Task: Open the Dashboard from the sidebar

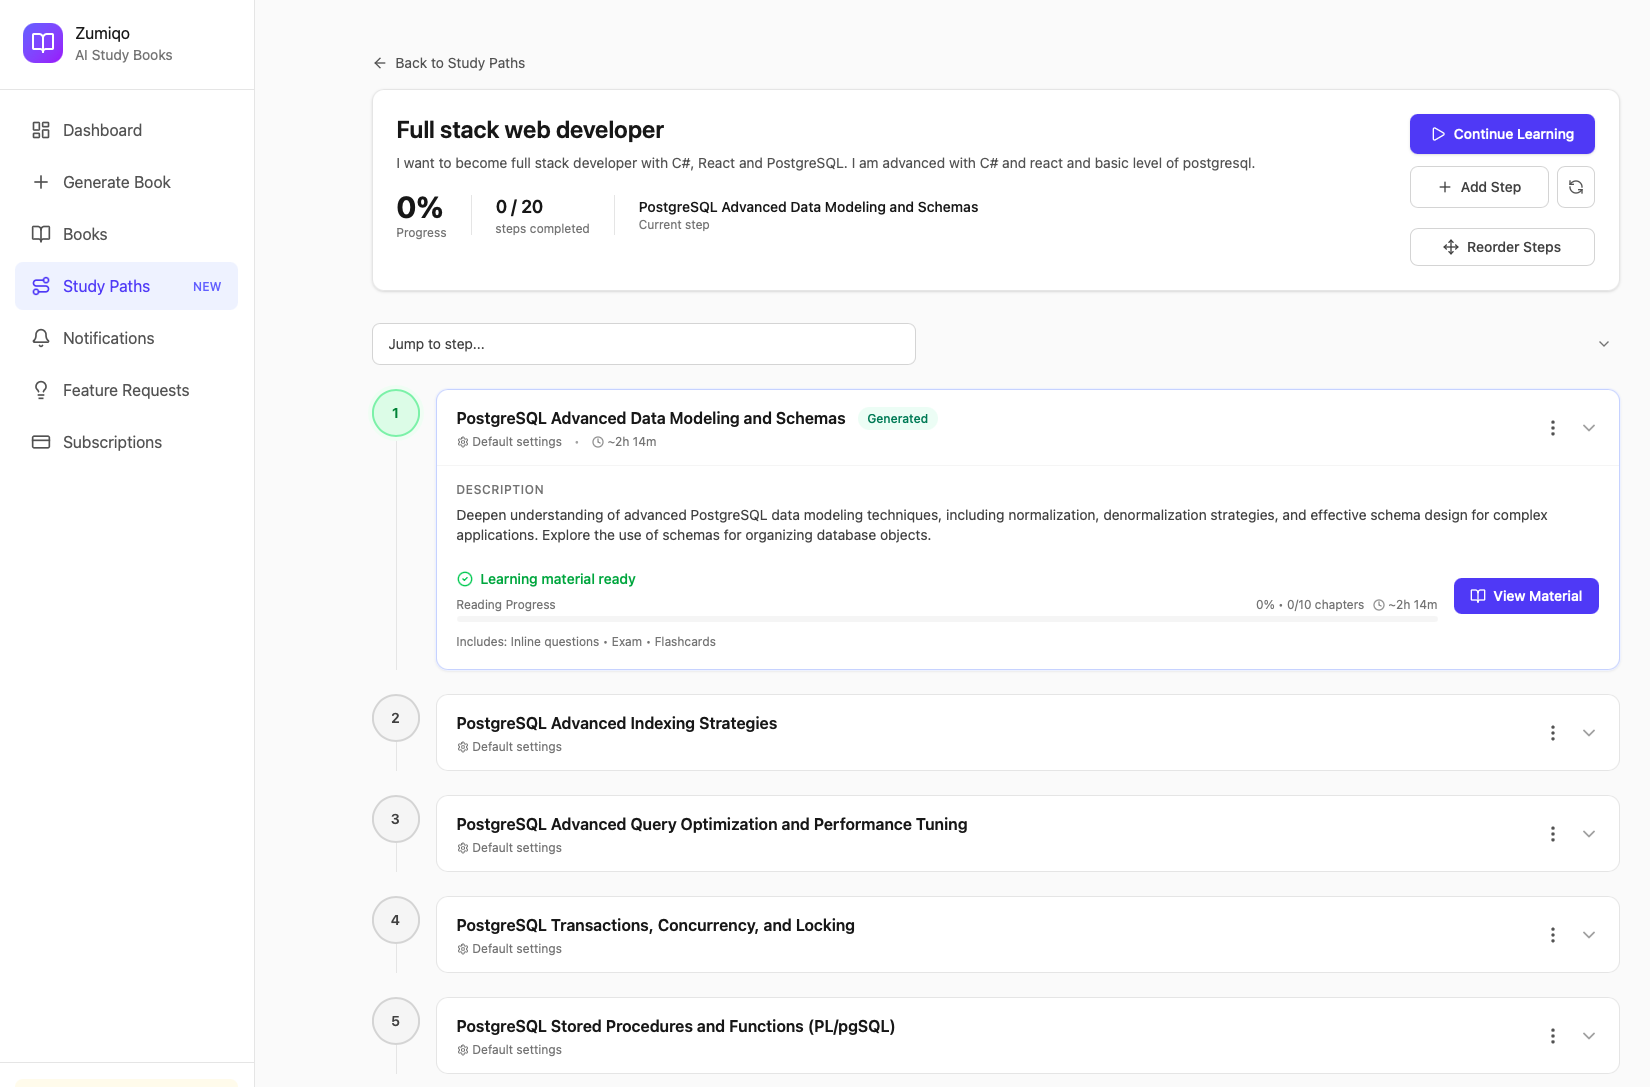Action: click(101, 130)
